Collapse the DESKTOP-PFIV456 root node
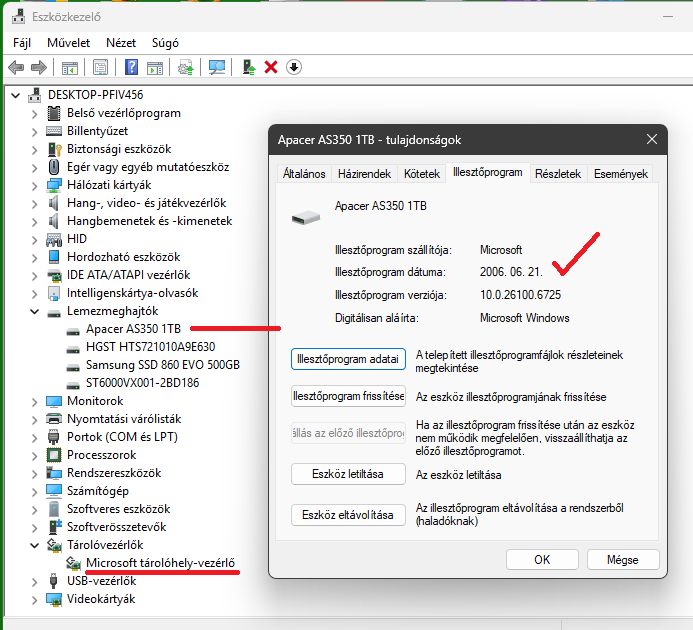Viewport: 693px width, 630px height. click(x=16, y=95)
